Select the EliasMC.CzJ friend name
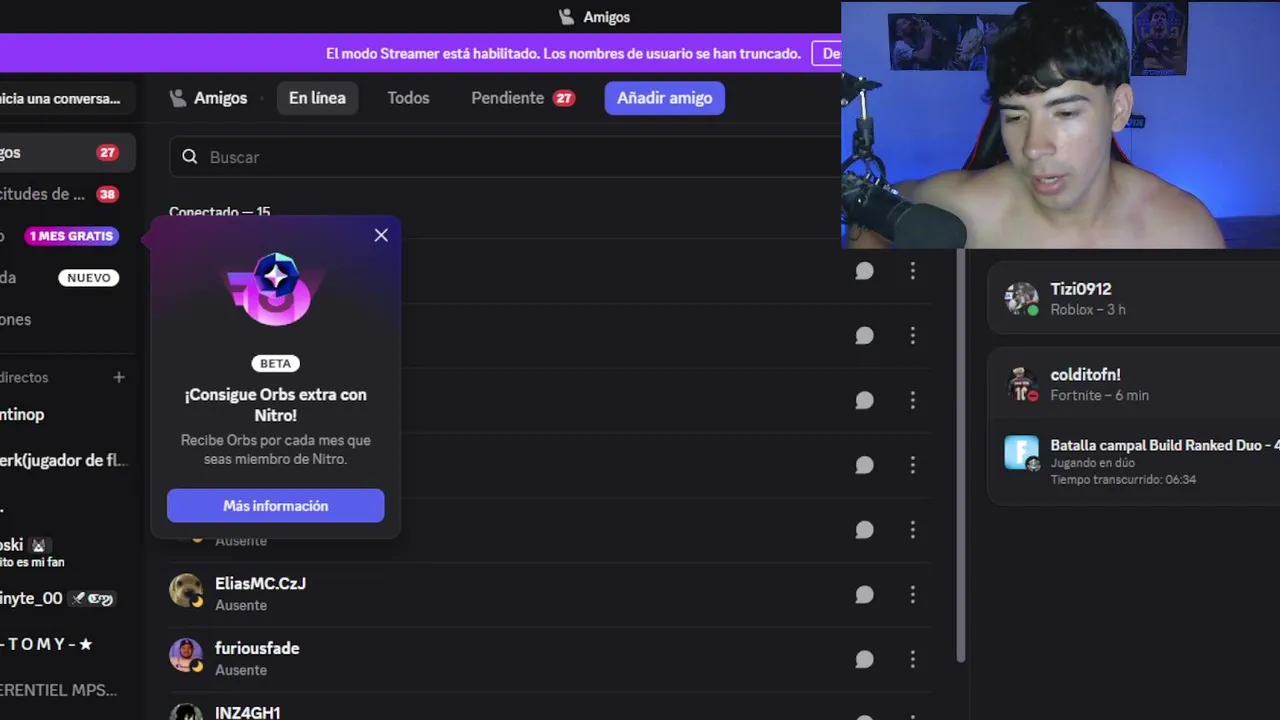Image resolution: width=1280 pixels, height=720 pixels. [x=260, y=584]
